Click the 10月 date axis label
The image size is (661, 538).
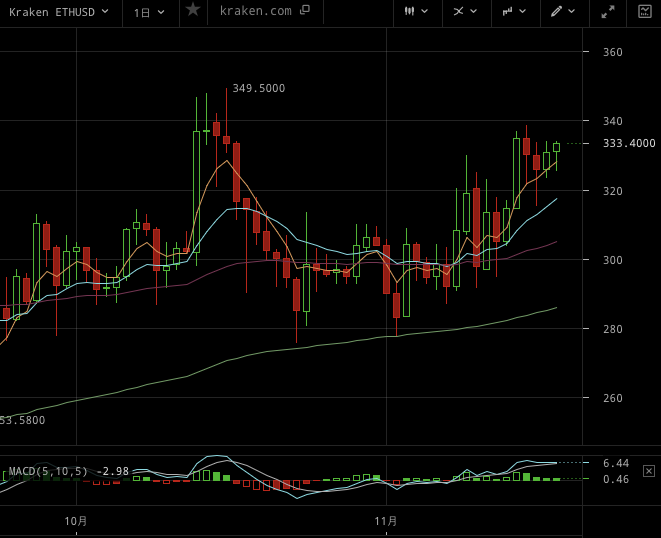(76, 521)
